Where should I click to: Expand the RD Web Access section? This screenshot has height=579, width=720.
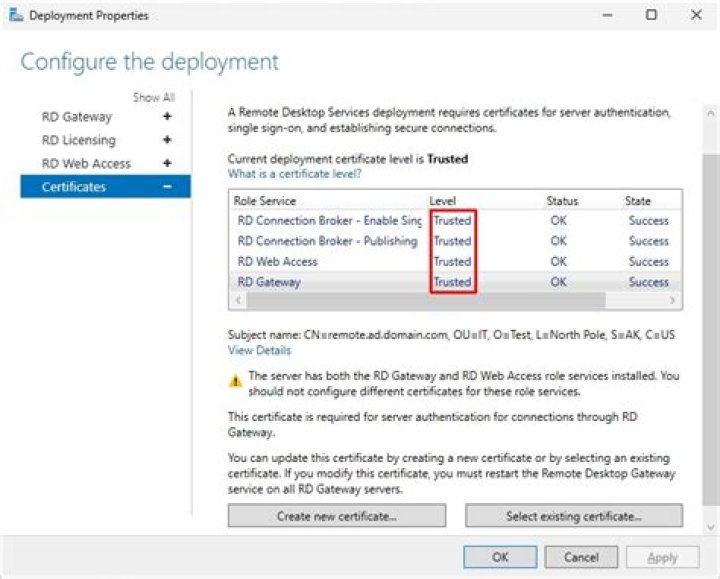tap(167, 163)
